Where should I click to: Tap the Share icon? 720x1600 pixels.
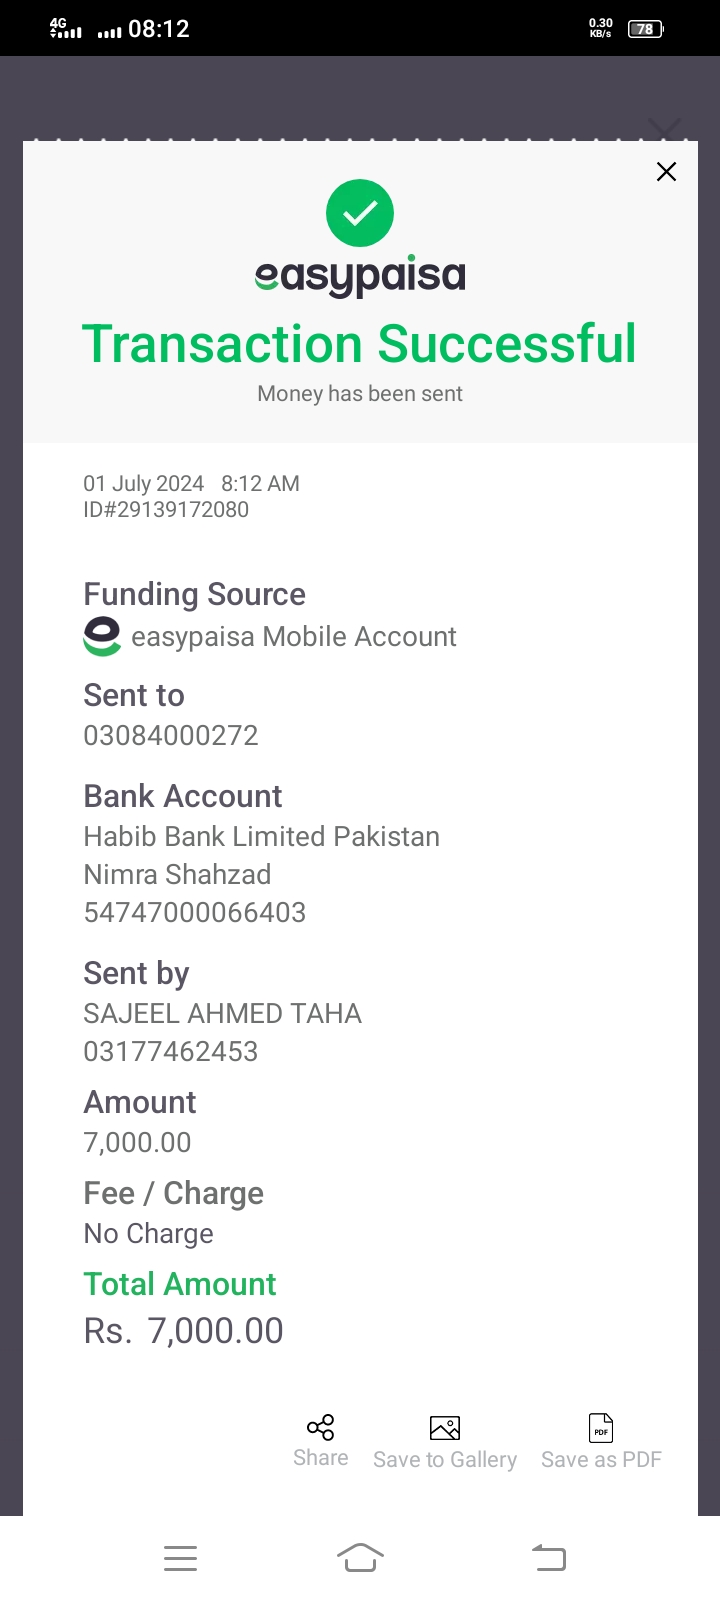pyautogui.click(x=320, y=1427)
